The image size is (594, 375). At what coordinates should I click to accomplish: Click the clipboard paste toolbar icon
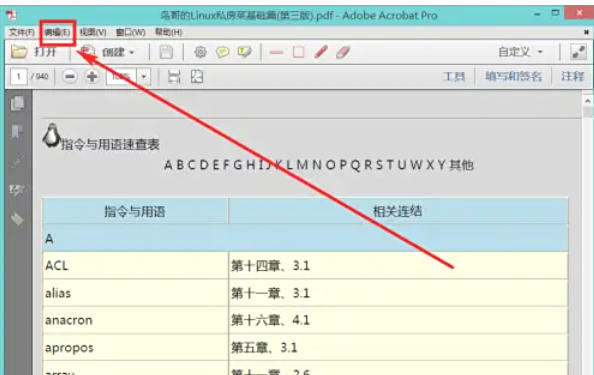166,52
